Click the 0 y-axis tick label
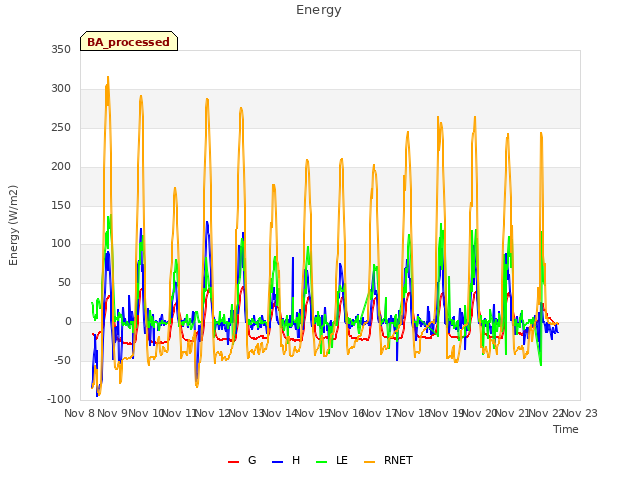This screenshot has height=480, width=640. point(68,322)
